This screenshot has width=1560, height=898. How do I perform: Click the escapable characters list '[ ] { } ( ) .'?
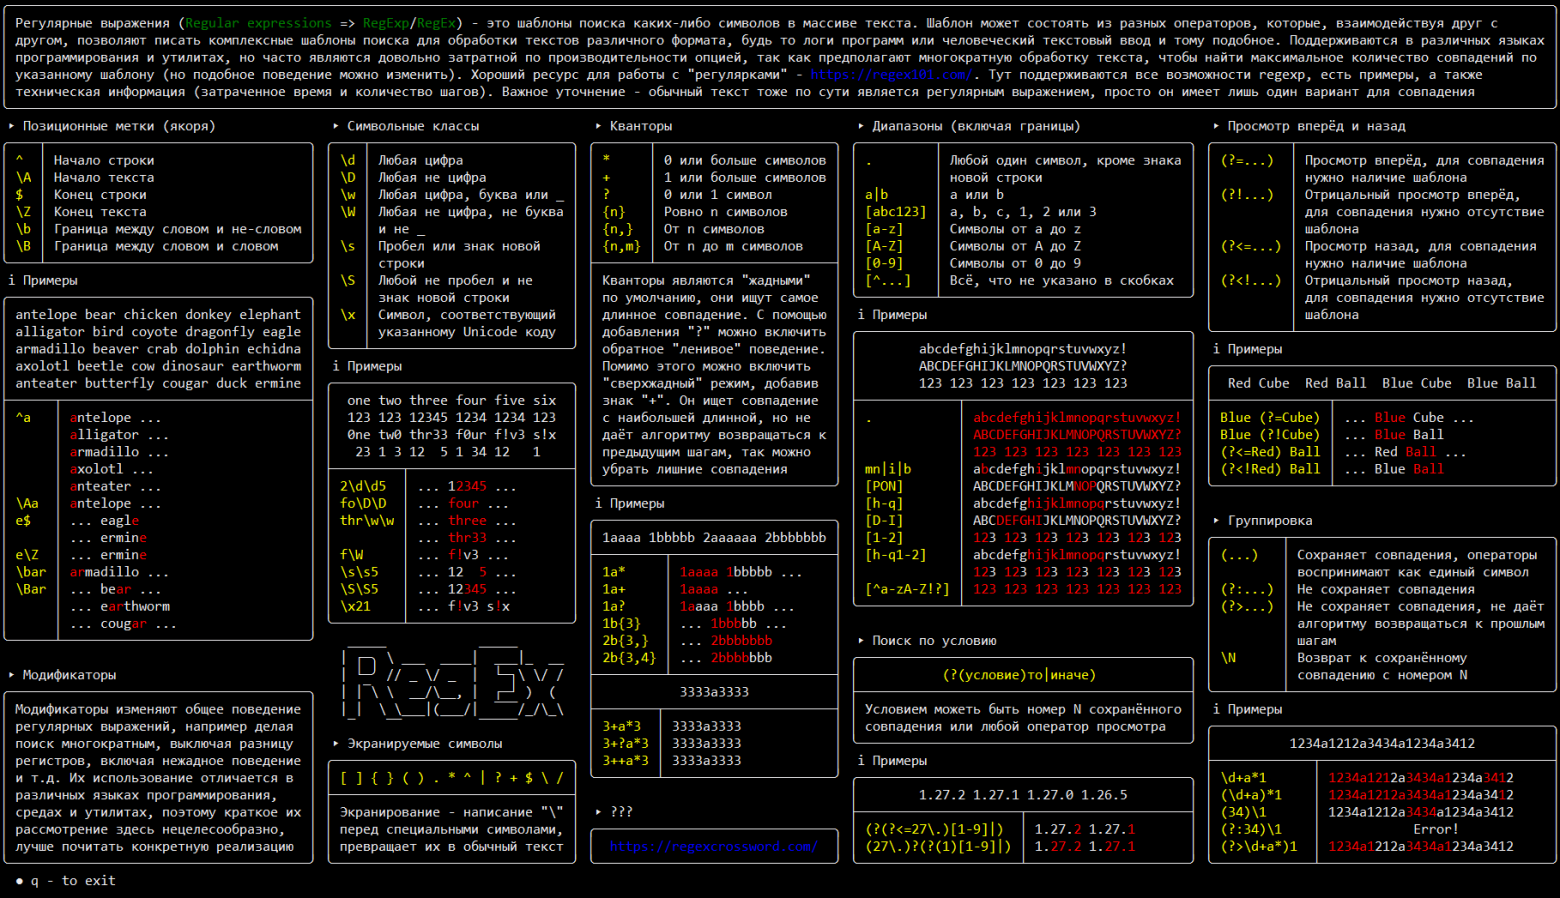[452, 778]
